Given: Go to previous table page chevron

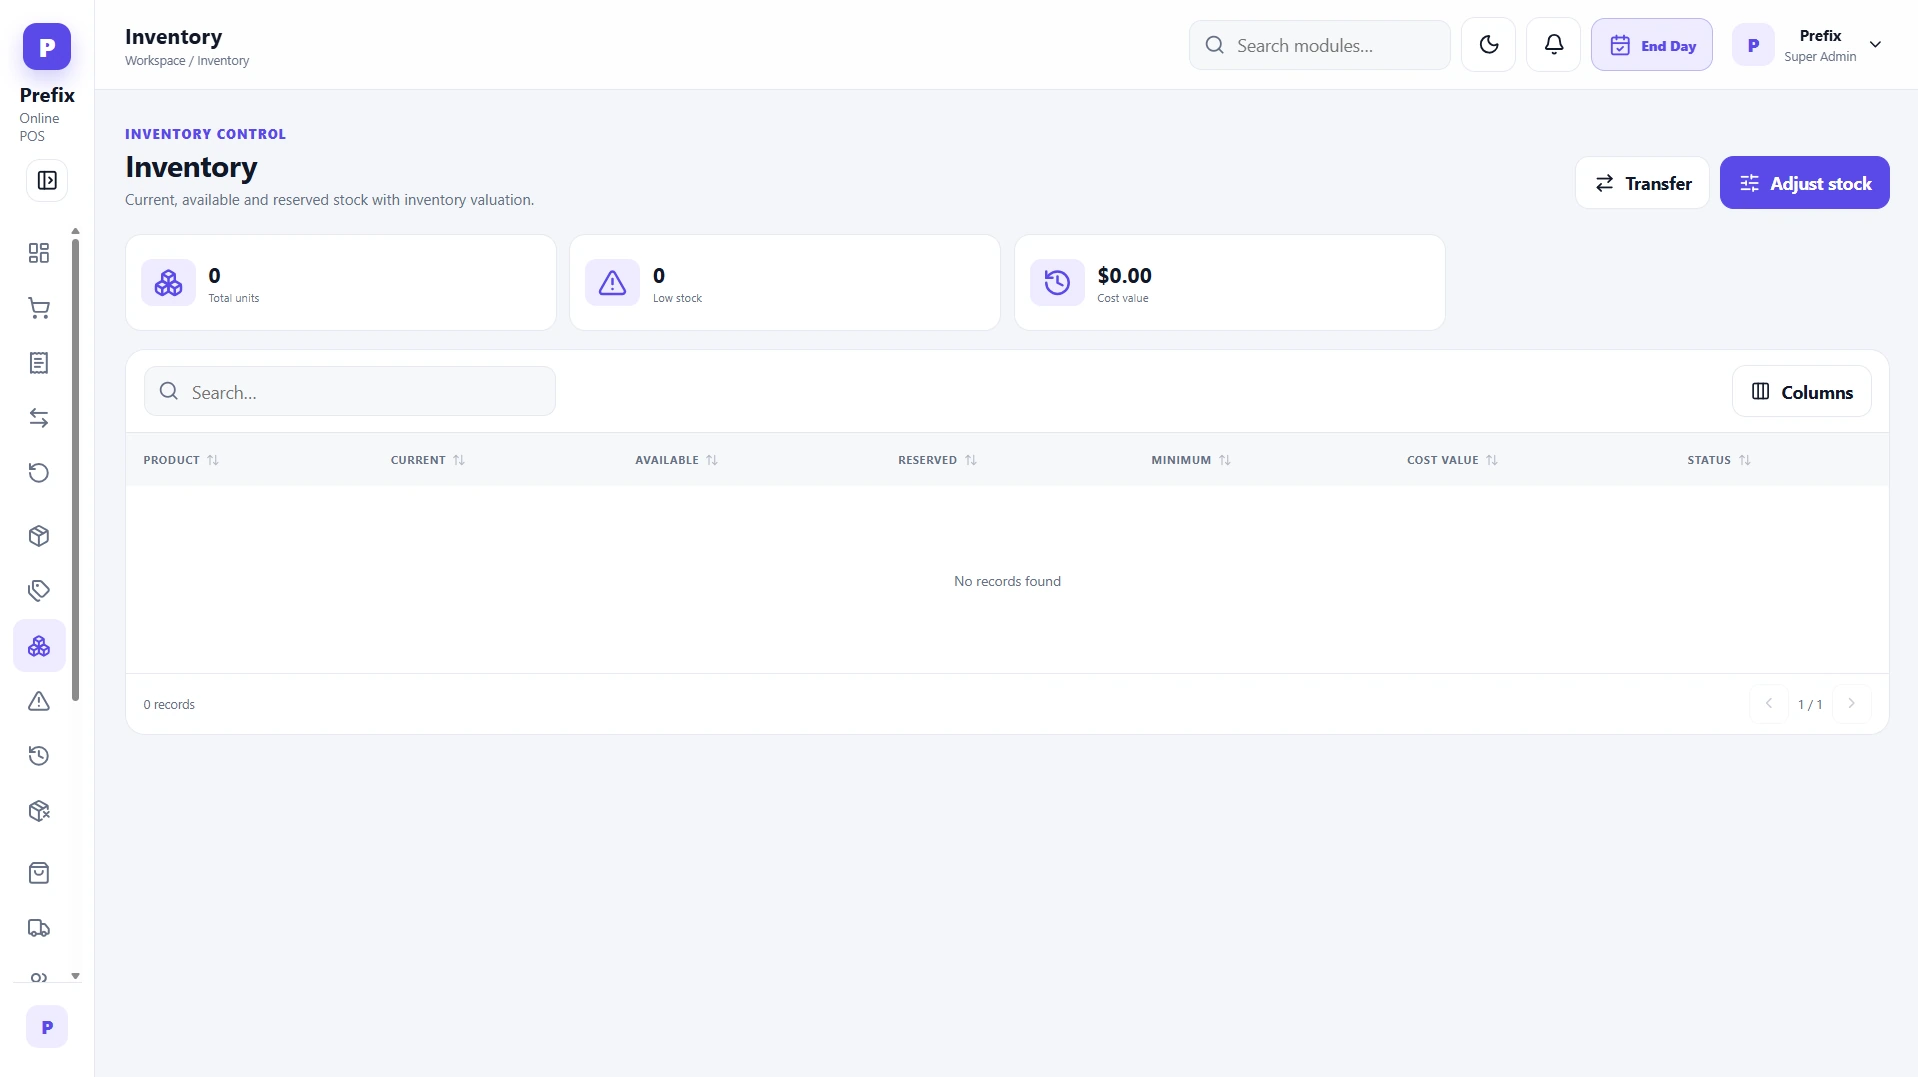Looking at the screenshot, I should (x=1769, y=704).
